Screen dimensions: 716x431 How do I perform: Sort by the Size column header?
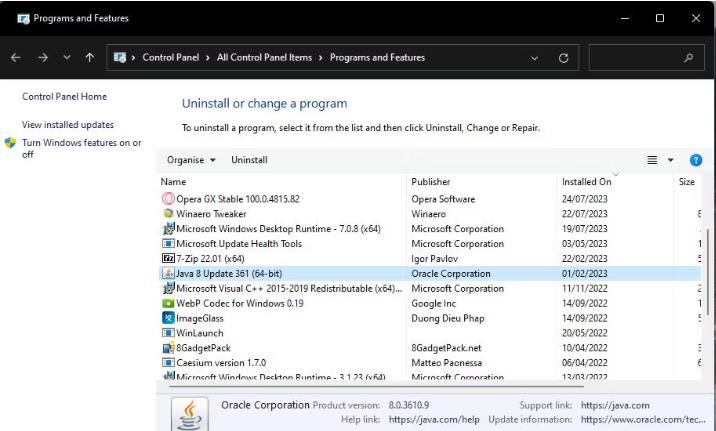(686, 182)
